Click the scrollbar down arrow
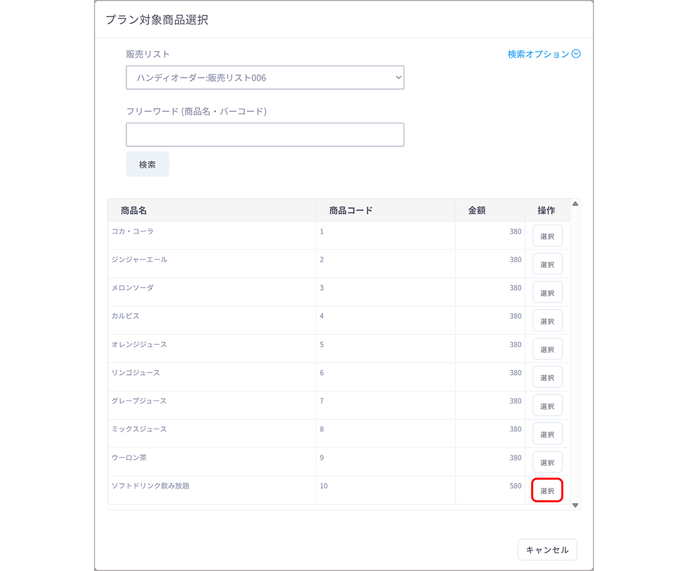The image size is (688, 571). (x=575, y=505)
